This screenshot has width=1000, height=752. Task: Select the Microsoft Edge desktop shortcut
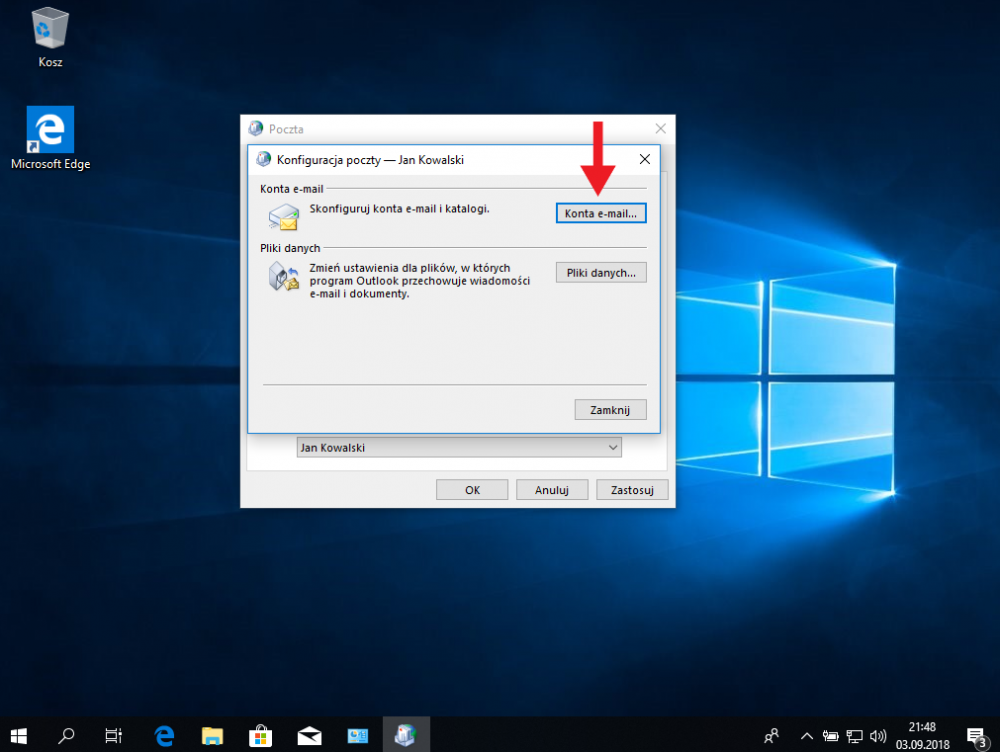(x=50, y=138)
